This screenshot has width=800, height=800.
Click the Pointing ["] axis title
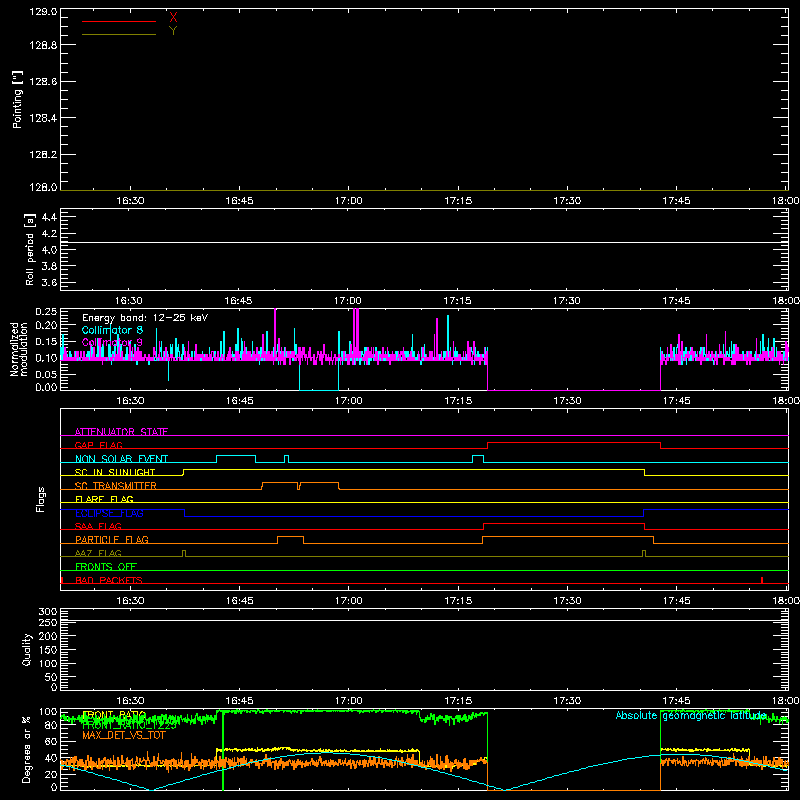[17, 99]
